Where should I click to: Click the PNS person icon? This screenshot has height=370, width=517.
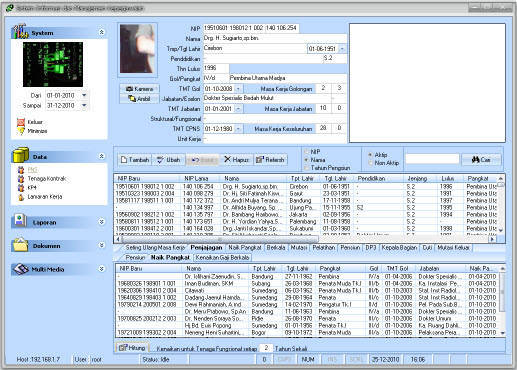coord(21,170)
